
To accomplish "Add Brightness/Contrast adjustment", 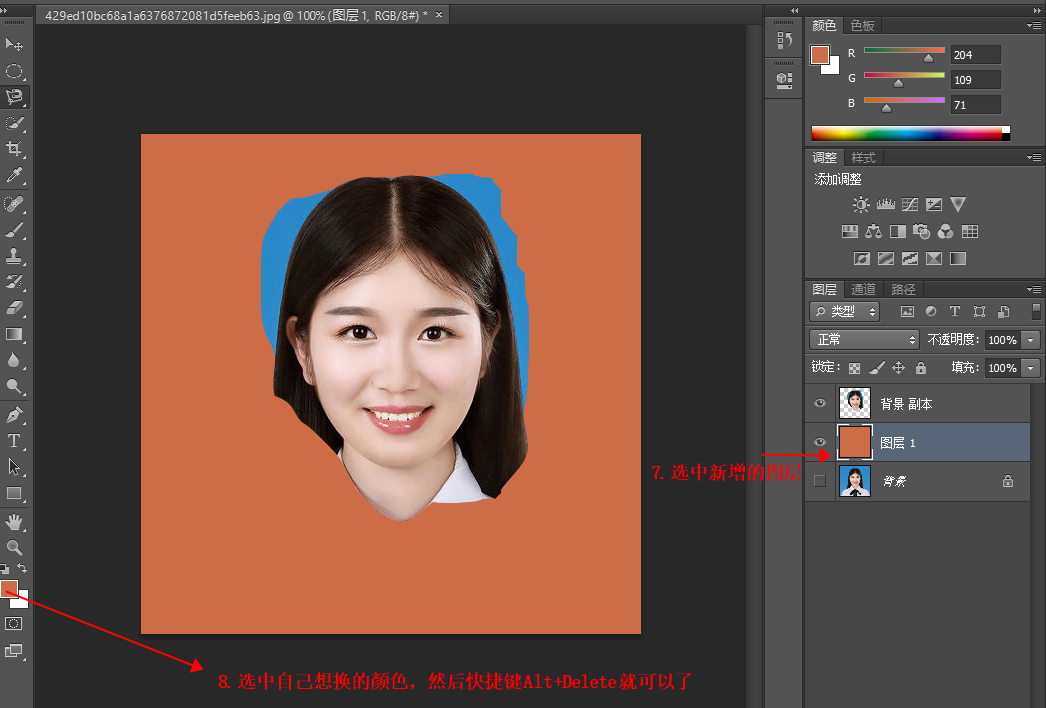I will tap(861, 204).
